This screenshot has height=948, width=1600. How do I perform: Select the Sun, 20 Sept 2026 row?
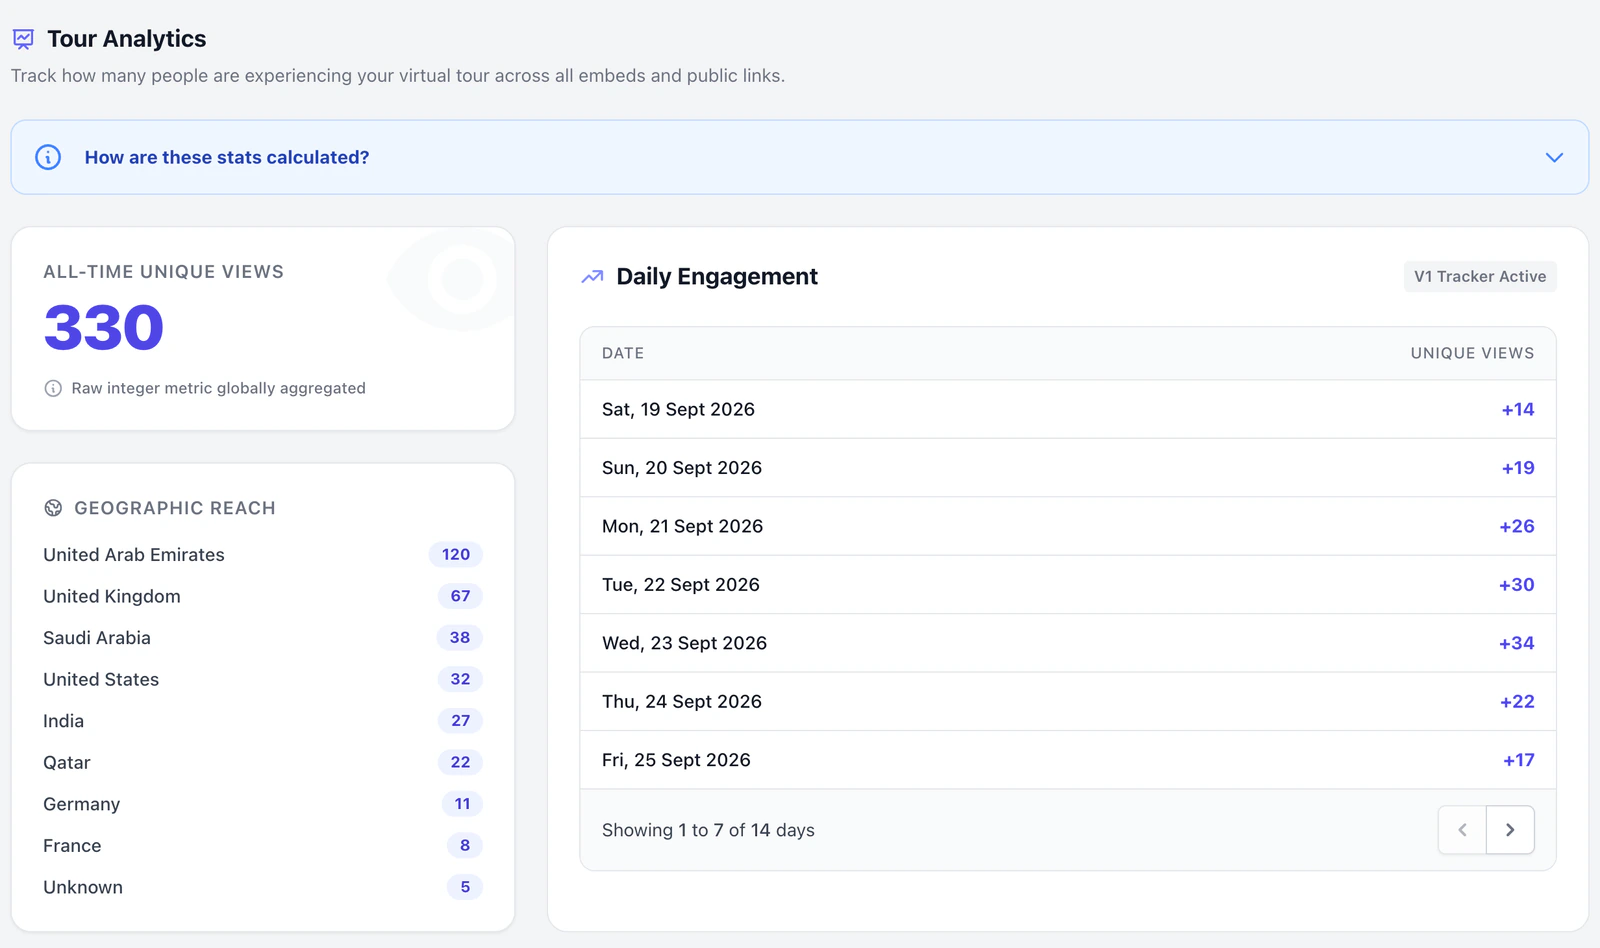click(x=1068, y=468)
